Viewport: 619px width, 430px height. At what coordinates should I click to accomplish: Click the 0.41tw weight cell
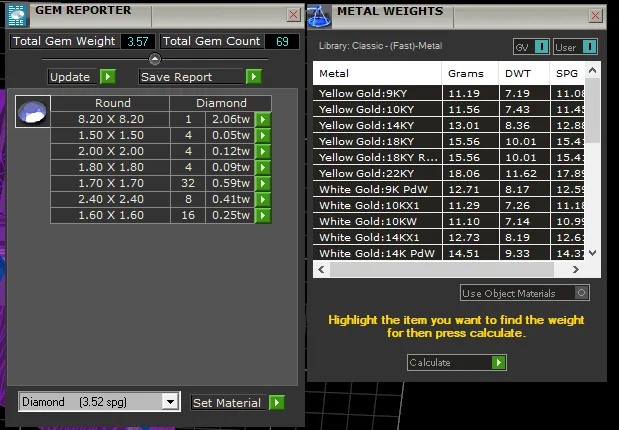point(230,199)
